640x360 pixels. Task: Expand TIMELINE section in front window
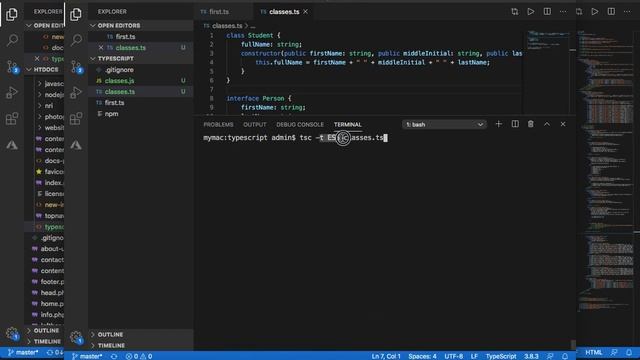click(x=140, y=345)
